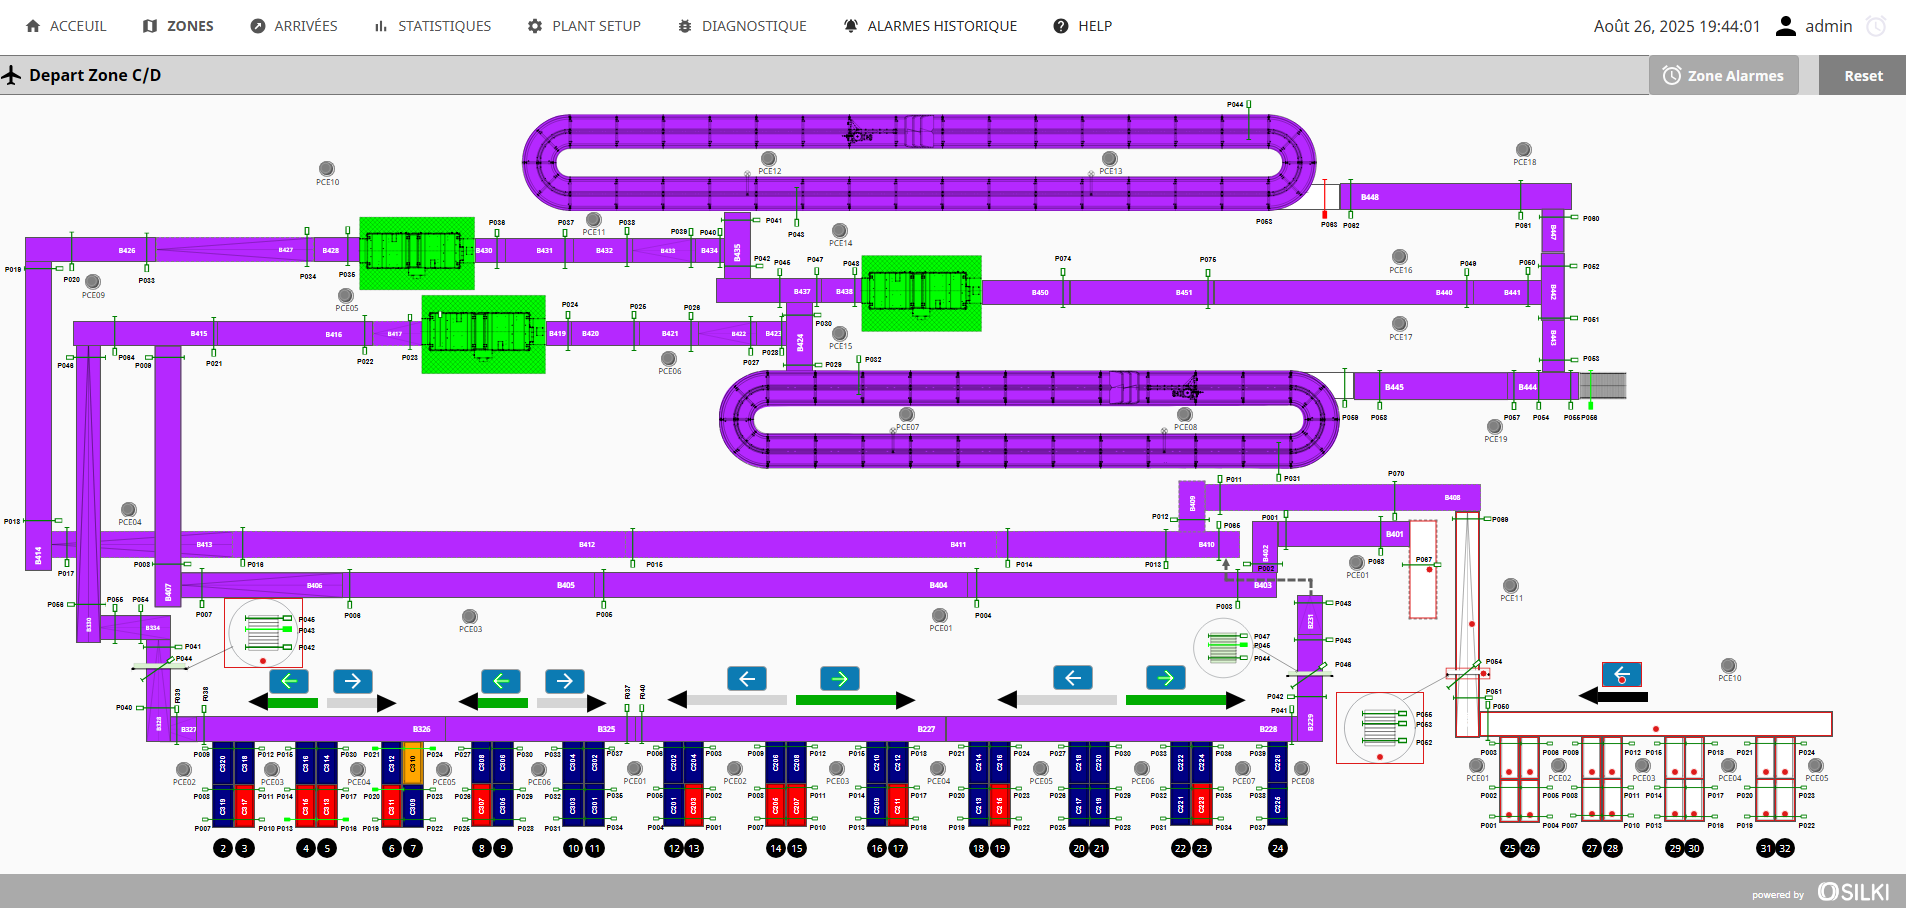The image size is (1906, 908).
Task: Click conveyor segment B405
Action: [476, 585]
